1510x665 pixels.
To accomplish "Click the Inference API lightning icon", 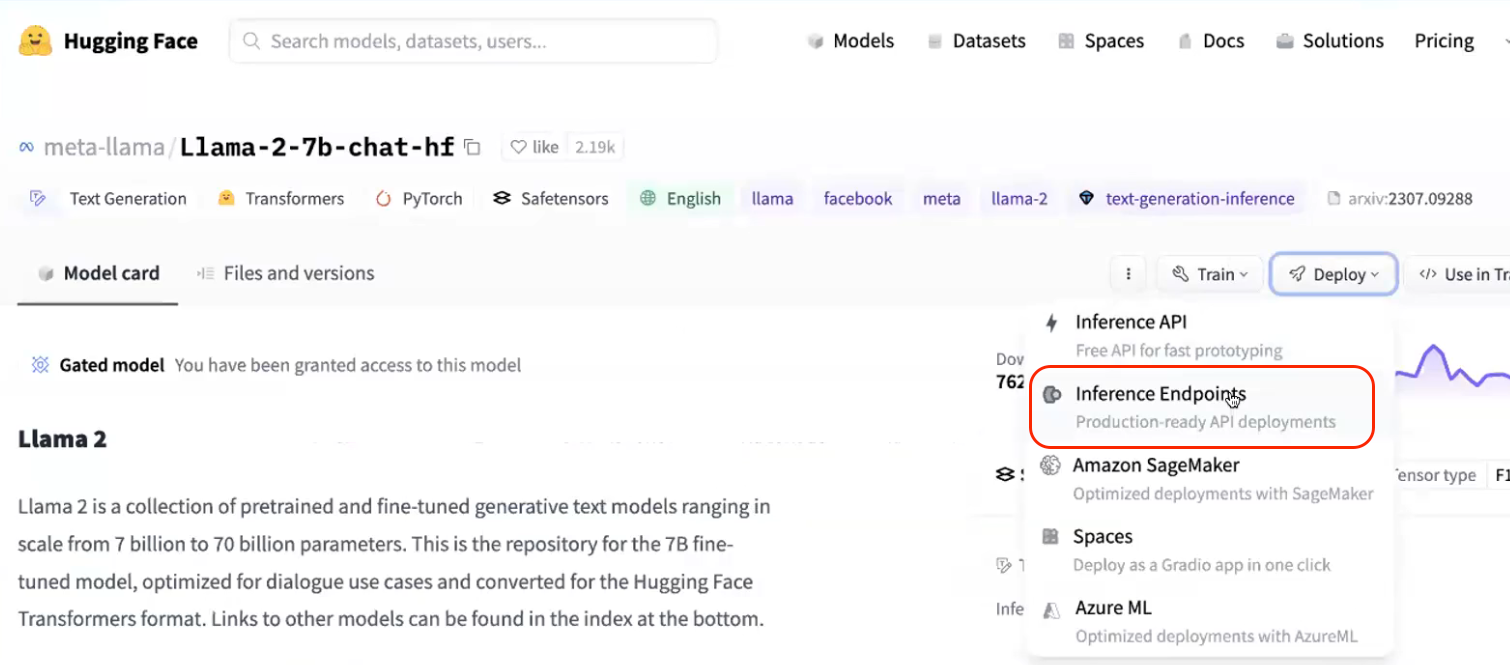I will coord(1051,322).
